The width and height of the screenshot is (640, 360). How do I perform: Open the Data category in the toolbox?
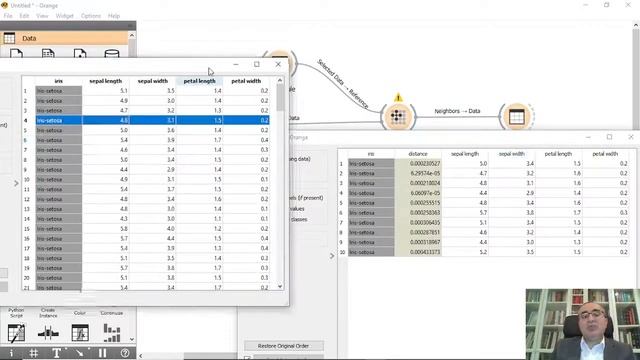click(64, 38)
